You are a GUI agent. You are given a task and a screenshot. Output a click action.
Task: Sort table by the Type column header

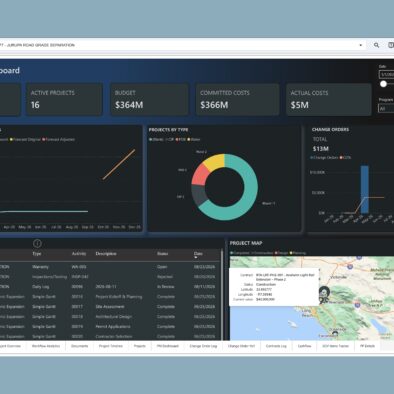click(37, 254)
